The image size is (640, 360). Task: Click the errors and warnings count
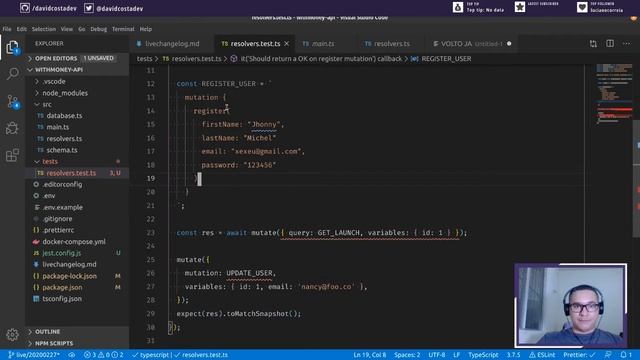coord(103,355)
